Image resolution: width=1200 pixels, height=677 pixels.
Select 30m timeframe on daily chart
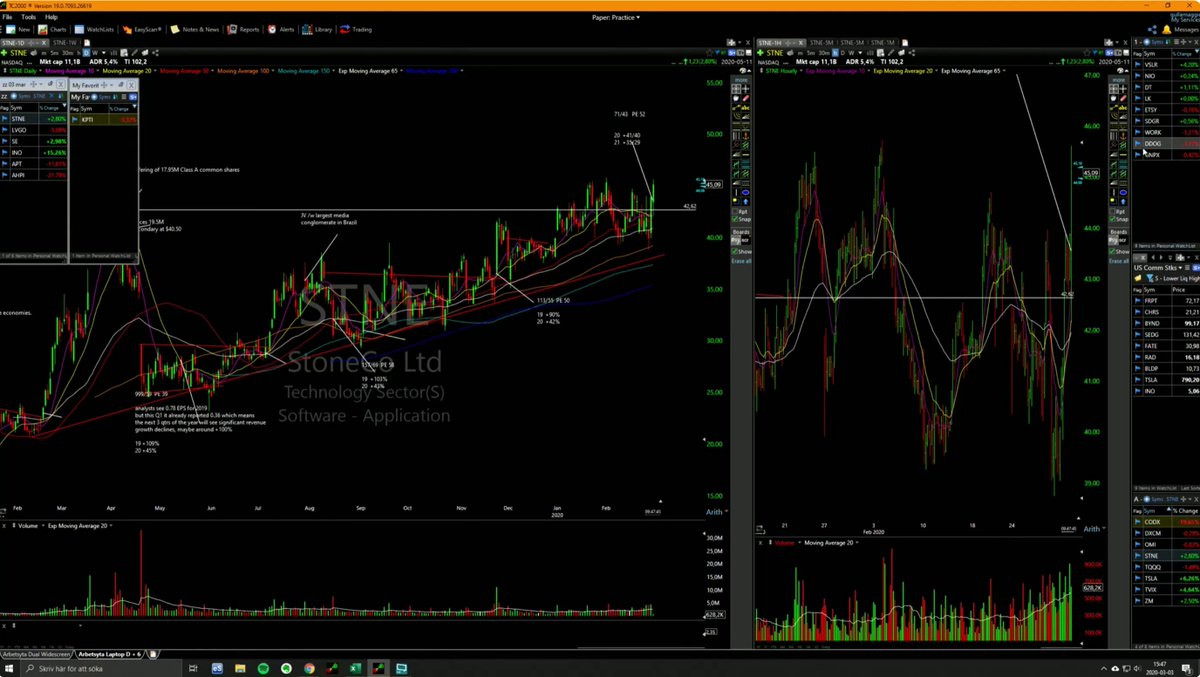click(x=66, y=52)
